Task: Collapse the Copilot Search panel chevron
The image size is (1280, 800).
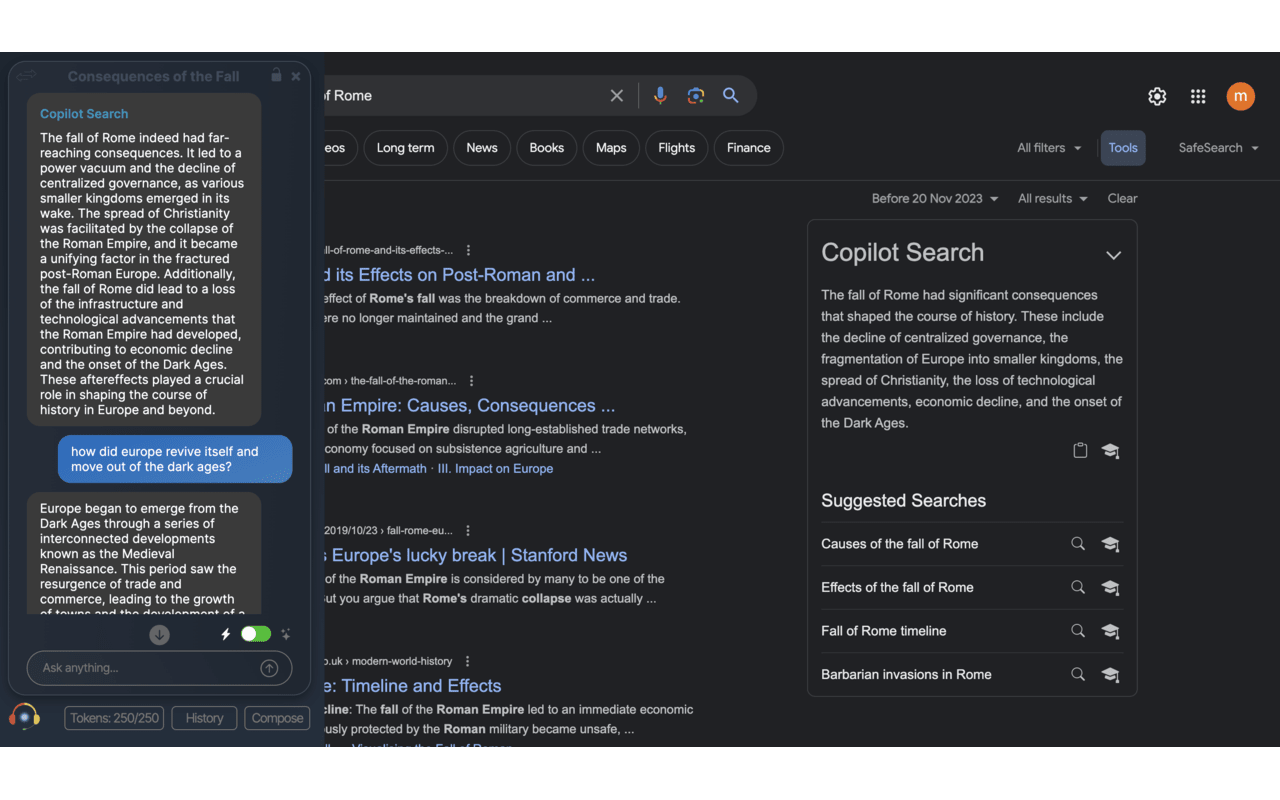Action: point(1113,255)
